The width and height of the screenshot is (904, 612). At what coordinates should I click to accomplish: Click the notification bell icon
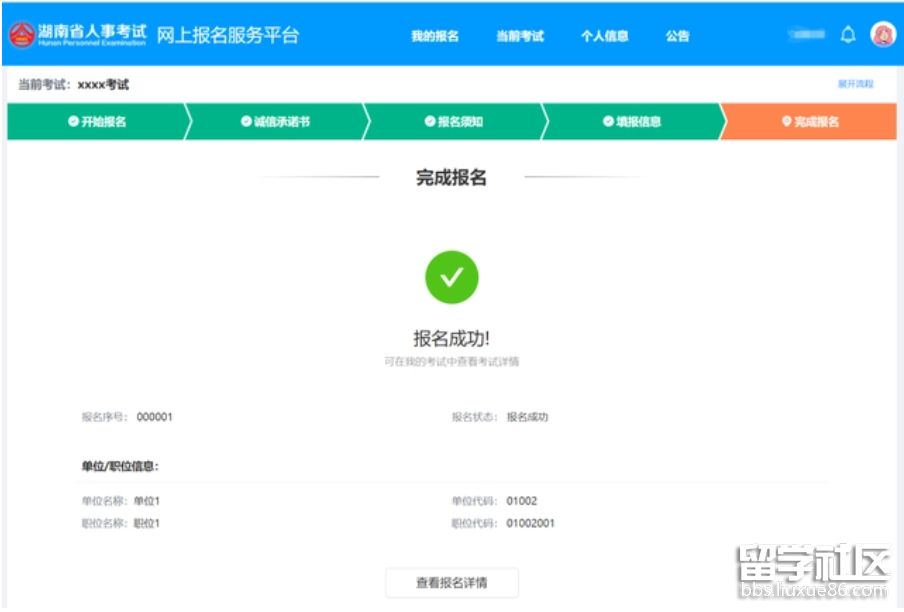coord(848,35)
